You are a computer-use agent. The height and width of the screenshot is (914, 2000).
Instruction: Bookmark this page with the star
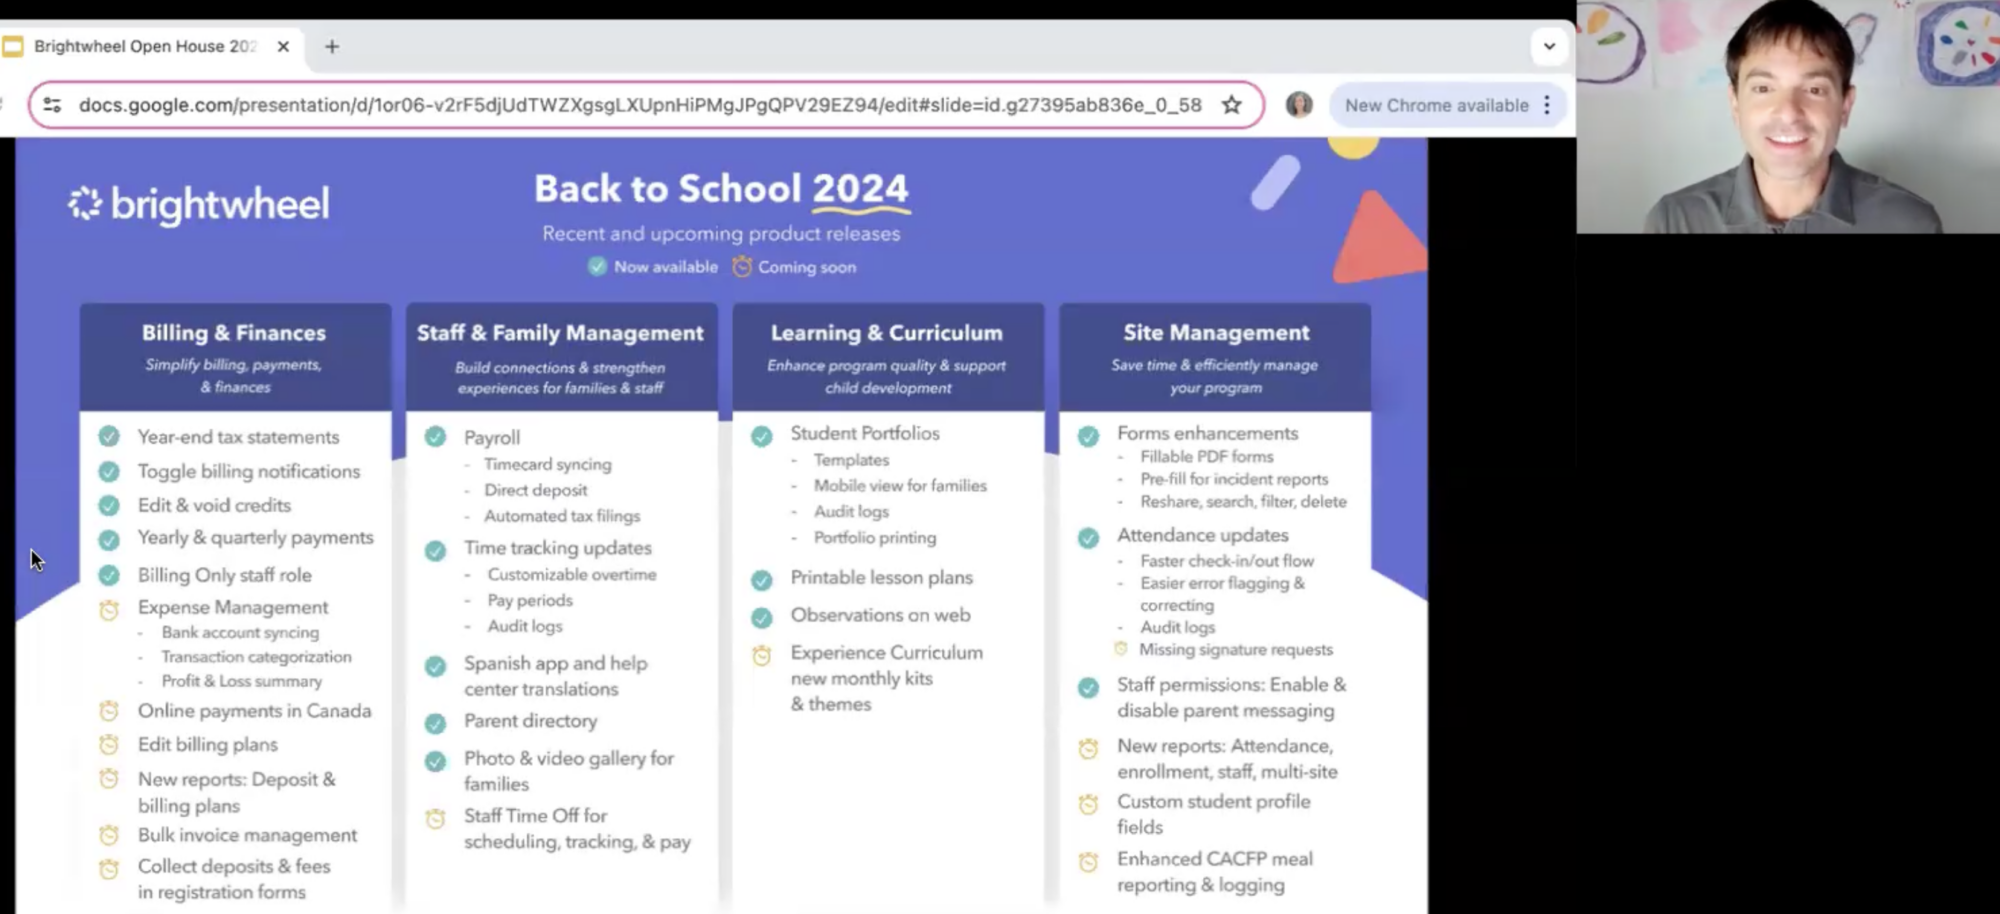tap(1232, 105)
